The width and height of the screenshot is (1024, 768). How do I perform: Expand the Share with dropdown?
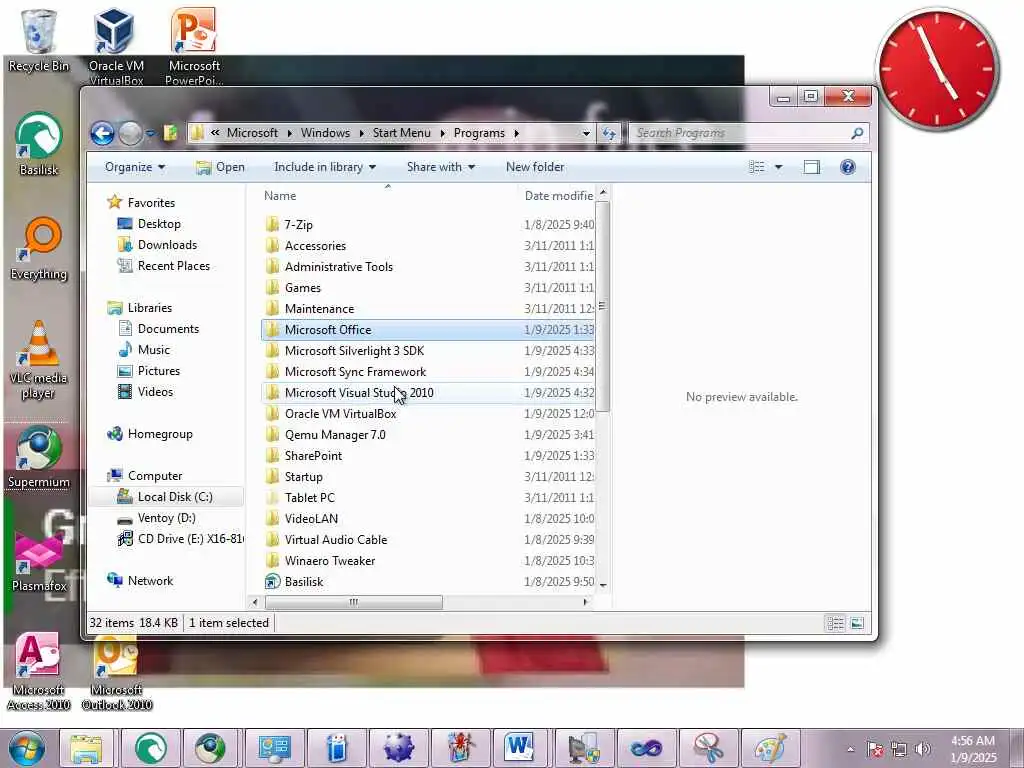441,167
